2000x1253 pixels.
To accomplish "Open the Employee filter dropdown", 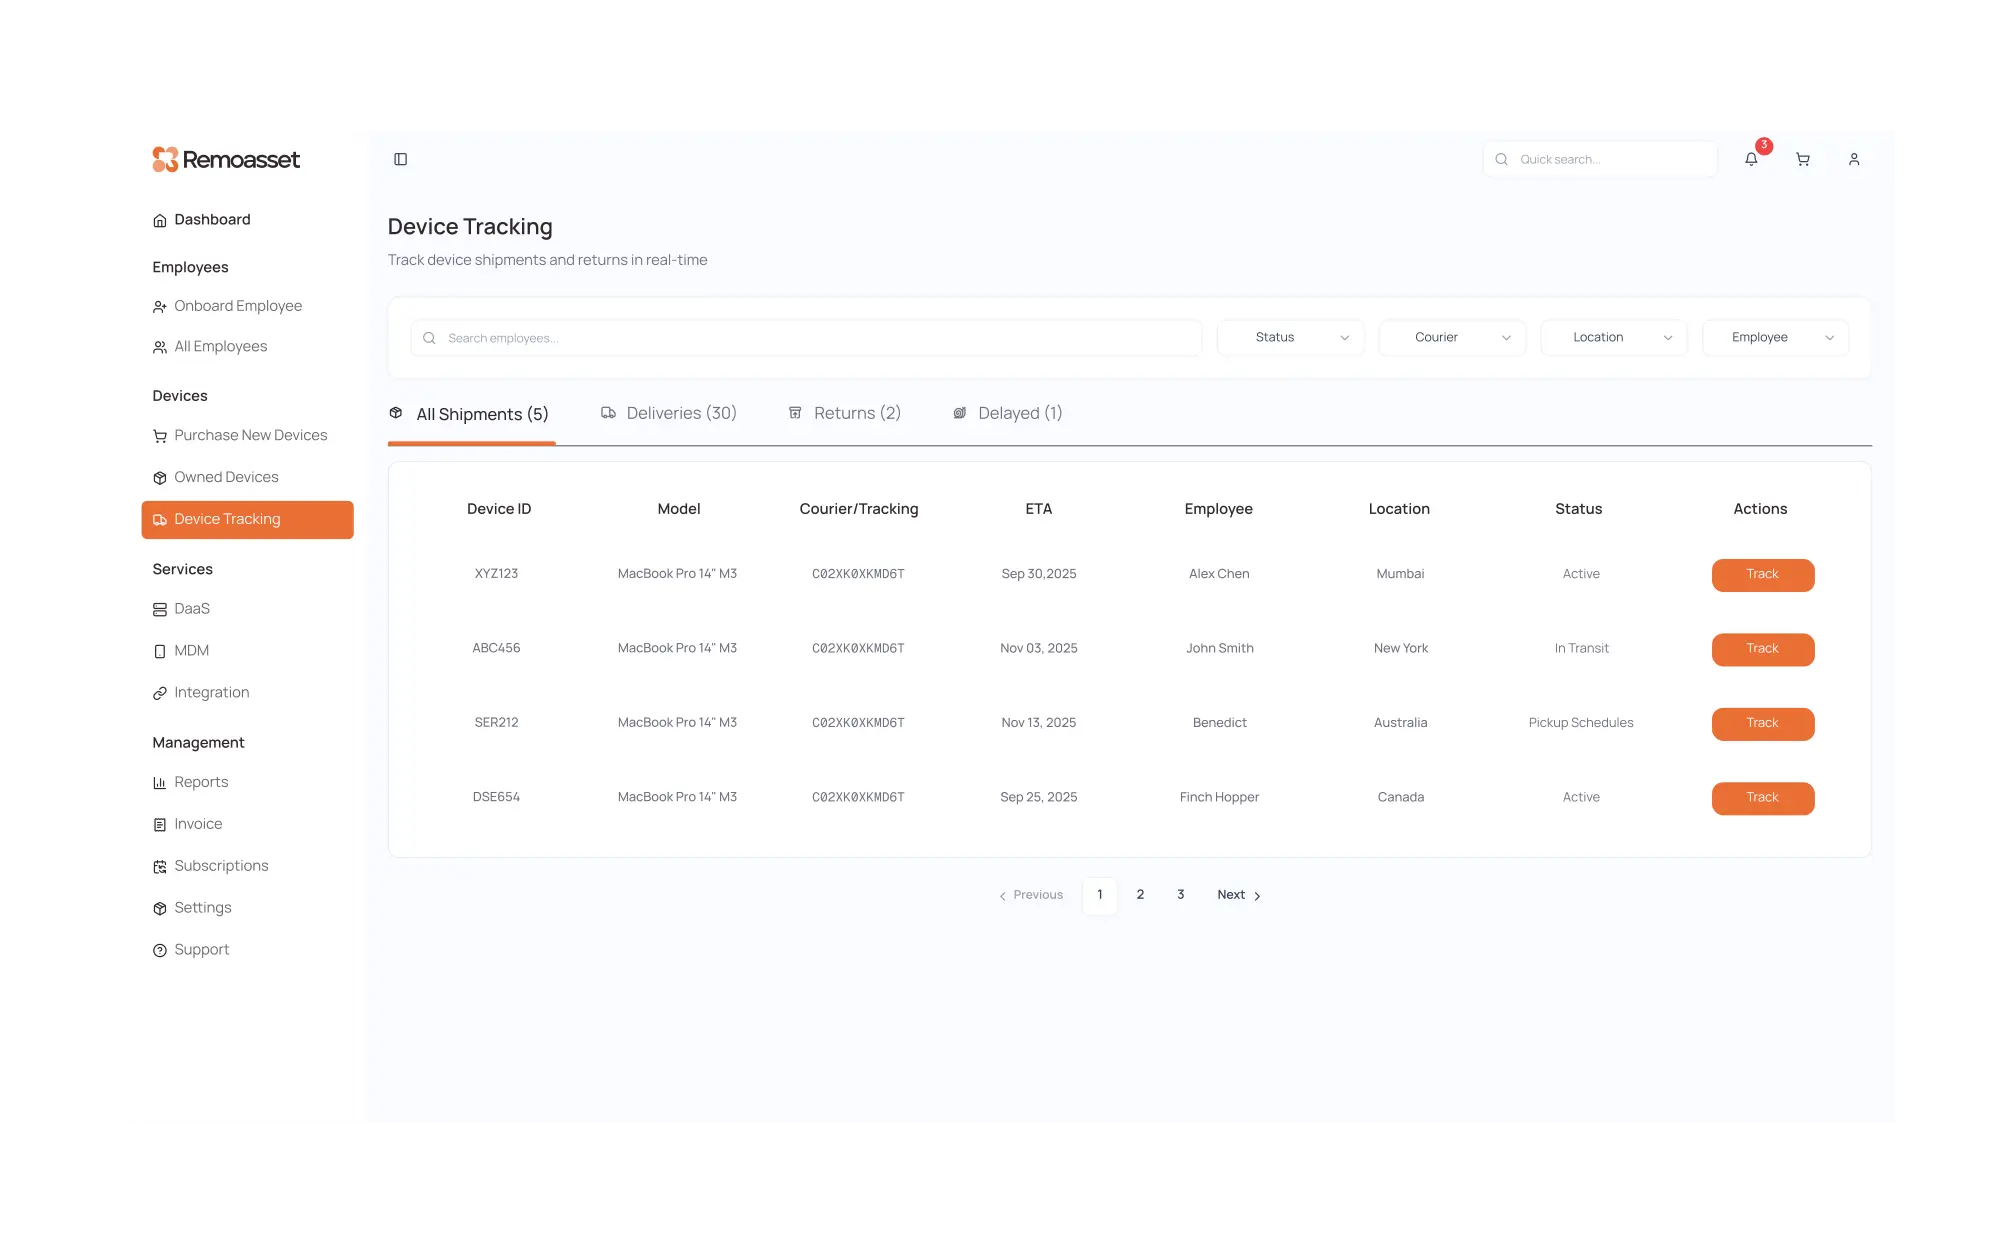I will tap(1776, 338).
